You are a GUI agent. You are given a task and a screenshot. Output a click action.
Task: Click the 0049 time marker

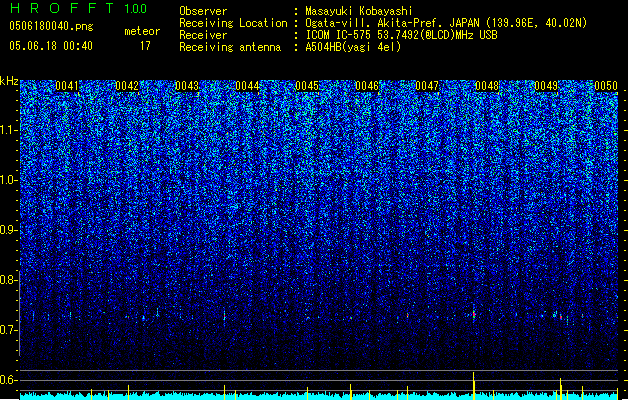[x=546, y=86]
